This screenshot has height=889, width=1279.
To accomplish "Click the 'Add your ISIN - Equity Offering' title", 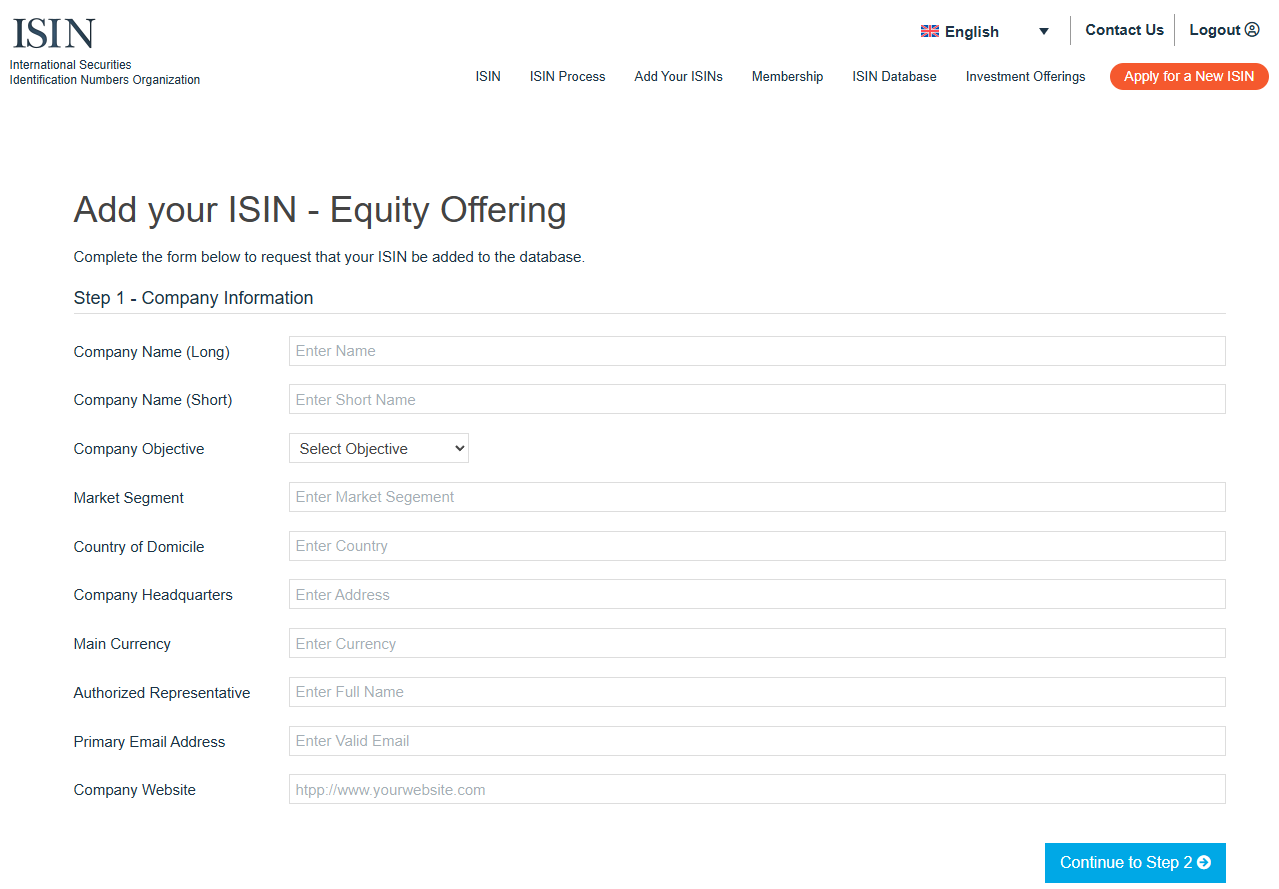I will click(320, 210).
